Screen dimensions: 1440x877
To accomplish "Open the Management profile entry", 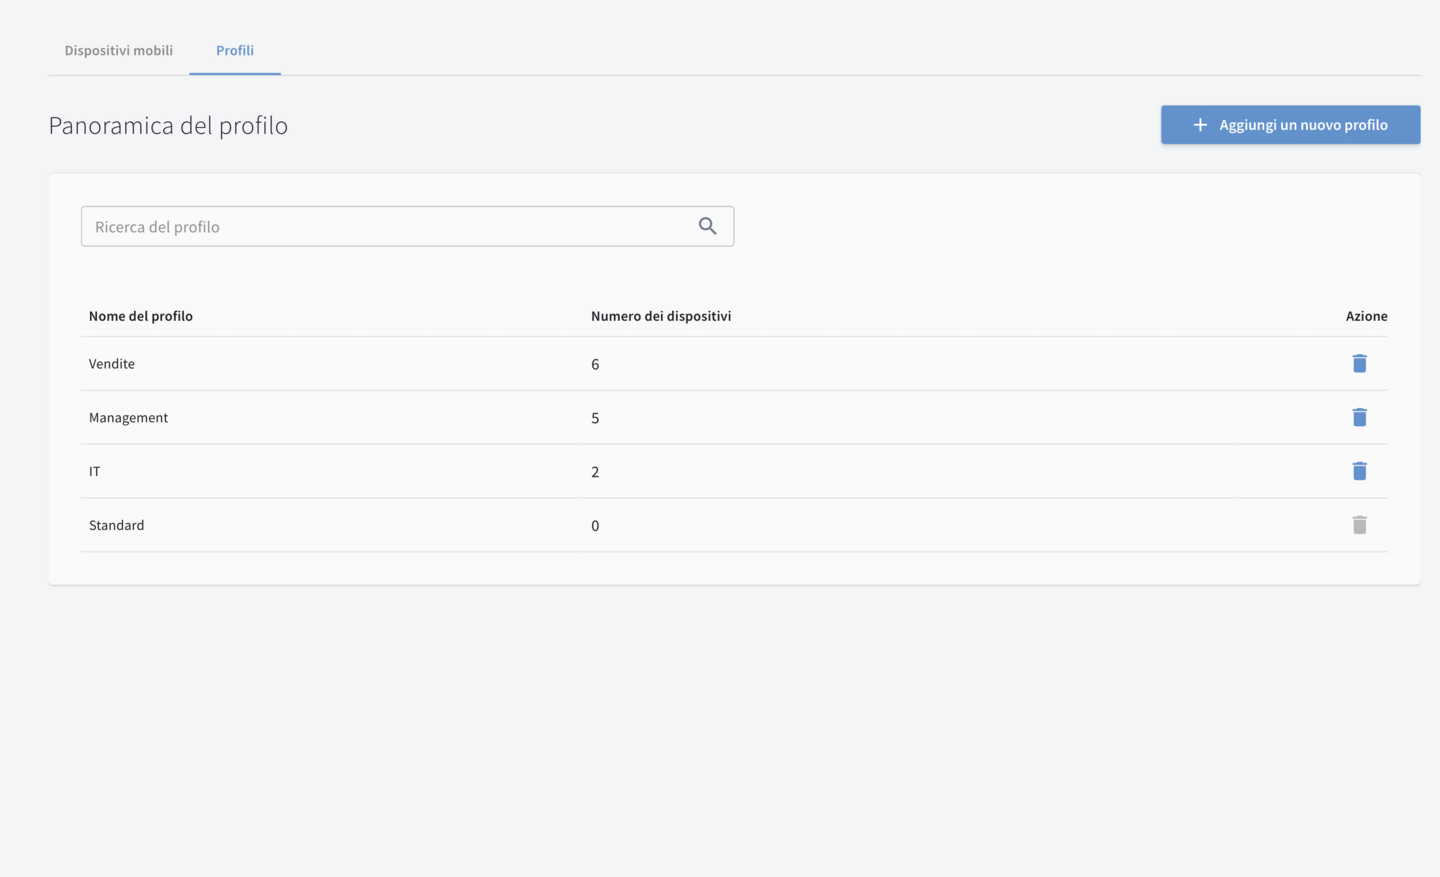I will pos(128,418).
